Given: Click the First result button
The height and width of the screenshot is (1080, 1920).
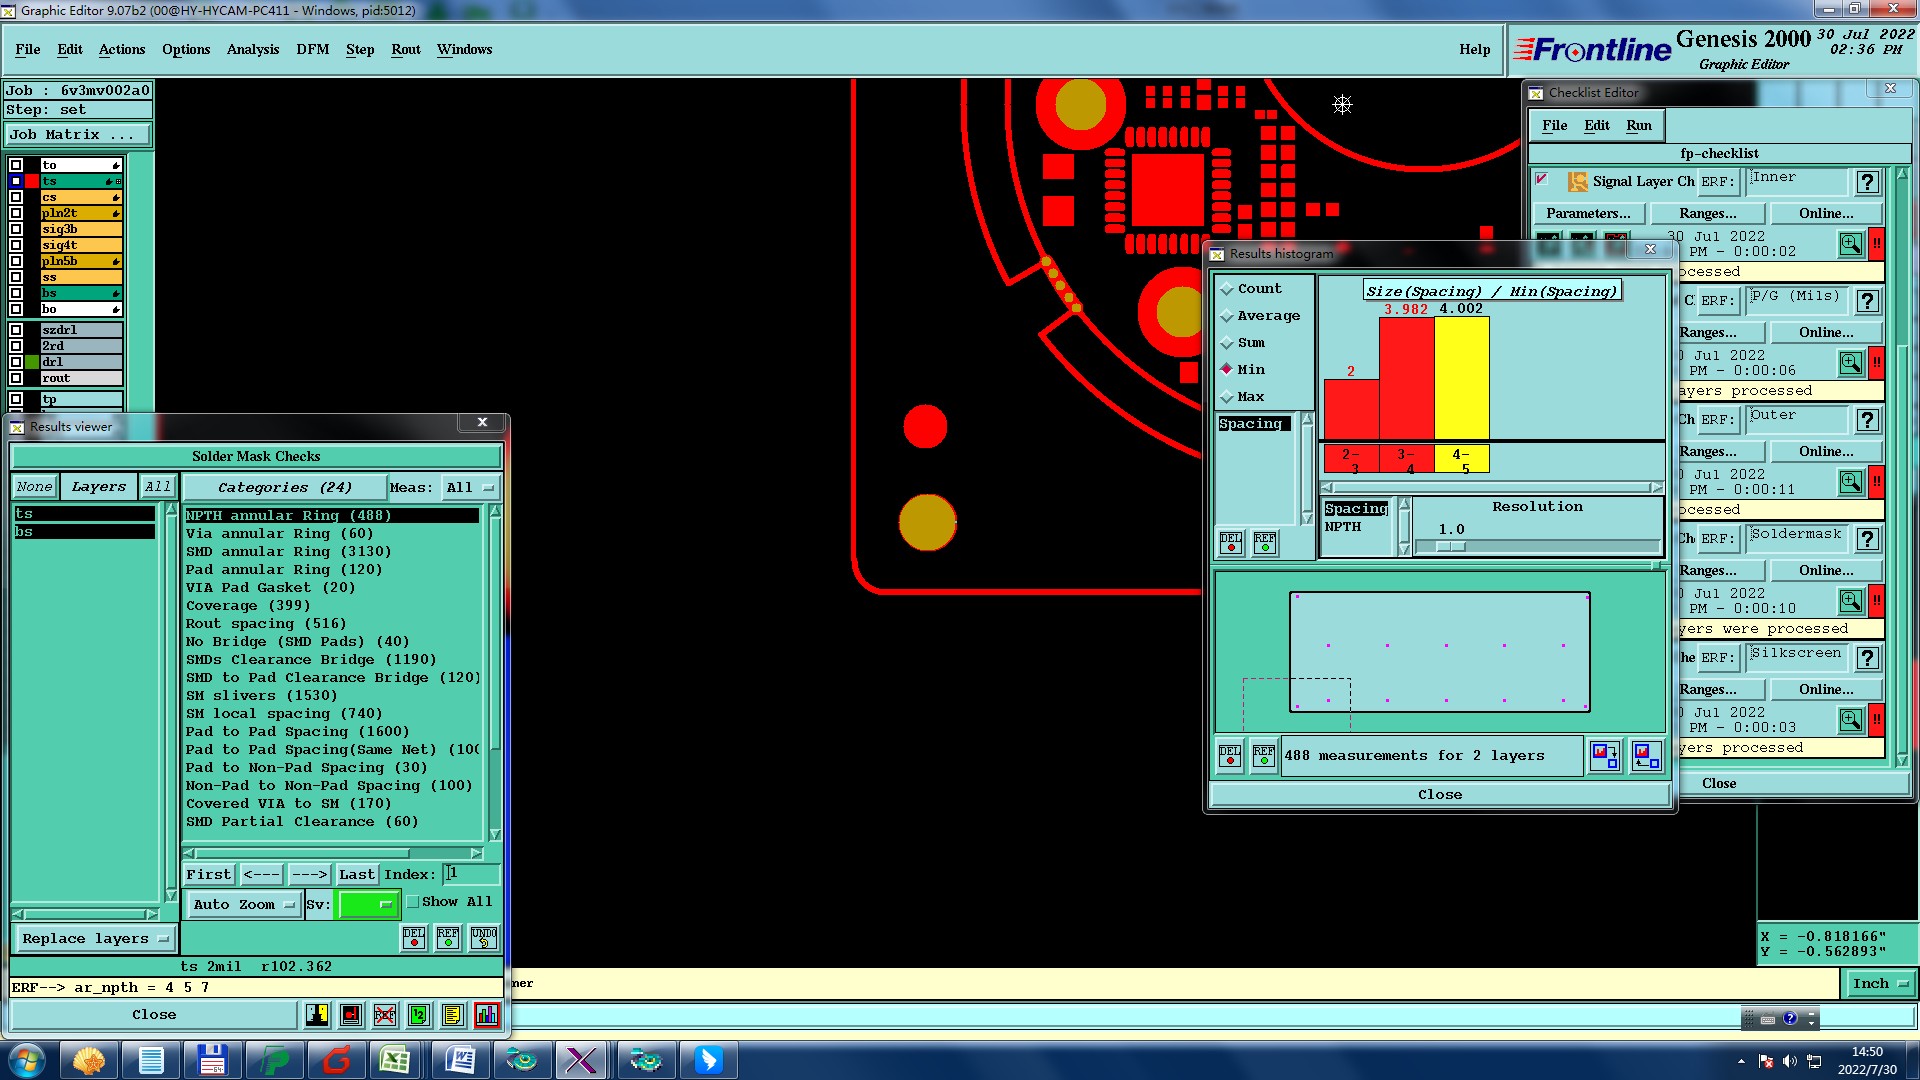Looking at the screenshot, I should point(208,875).
